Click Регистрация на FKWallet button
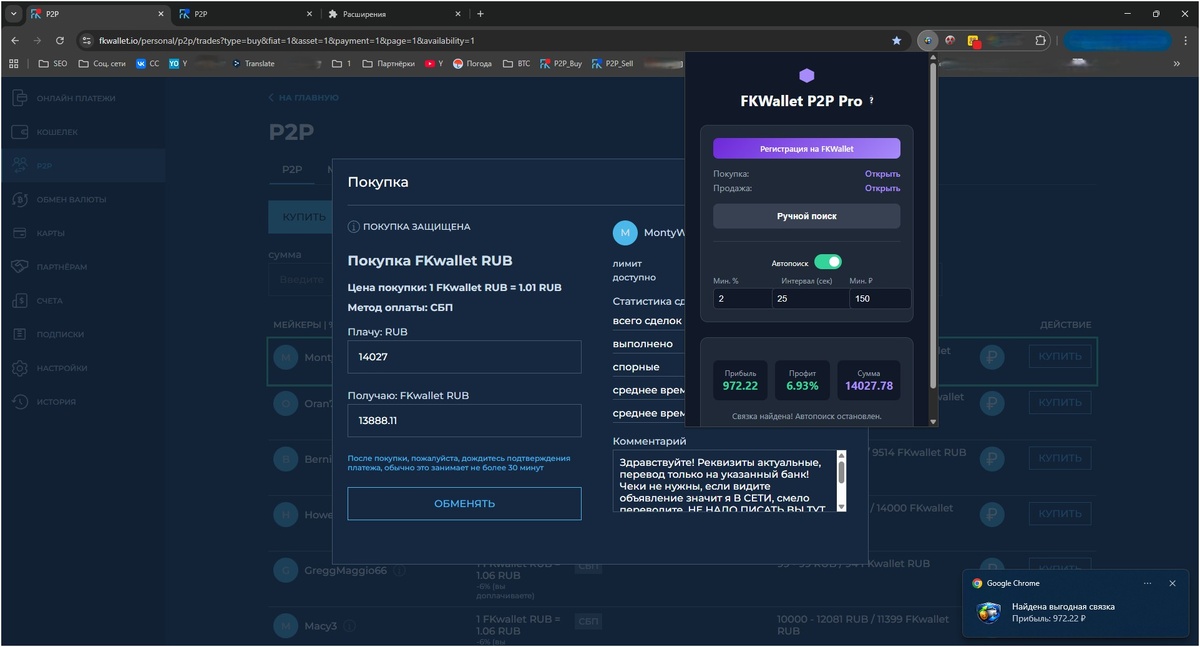Viewport: 1200px width, 647px height. coord(806,148)
